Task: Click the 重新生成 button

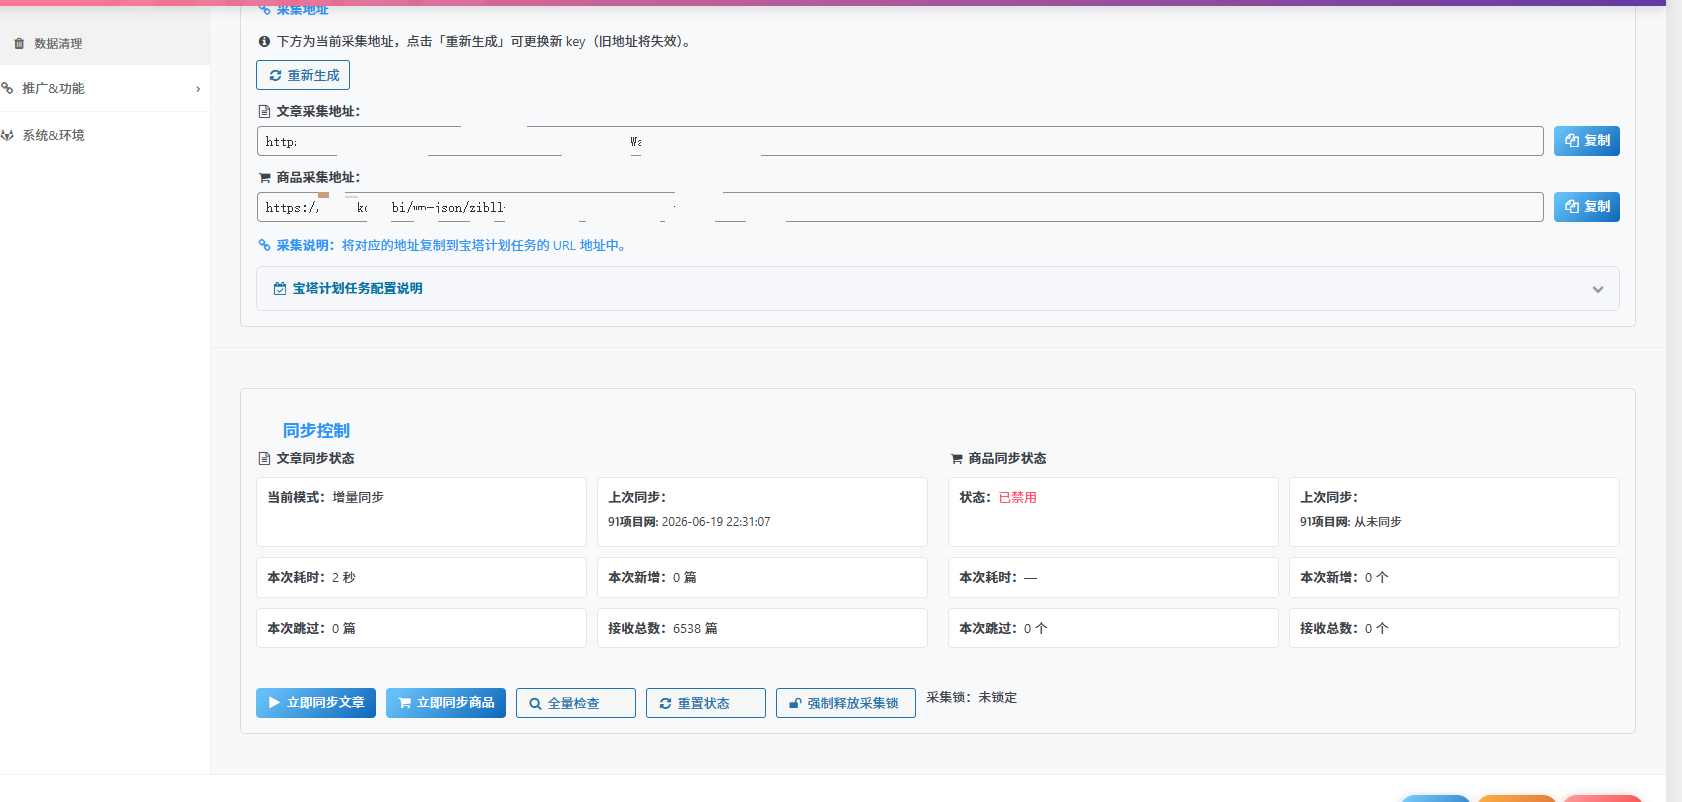Action: 303,75
